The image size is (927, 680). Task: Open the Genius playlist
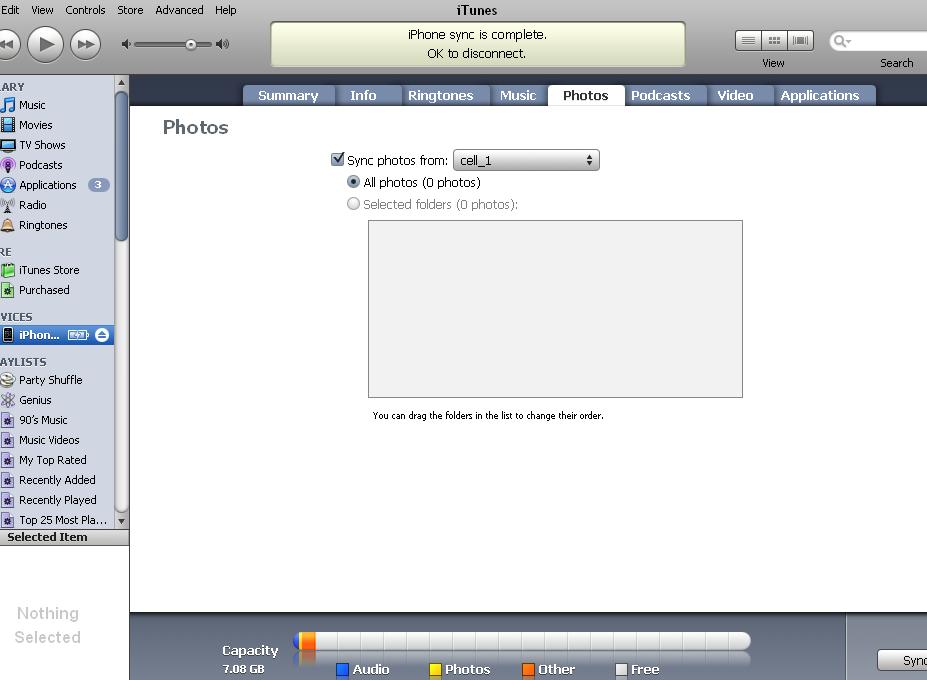point(33,400)
